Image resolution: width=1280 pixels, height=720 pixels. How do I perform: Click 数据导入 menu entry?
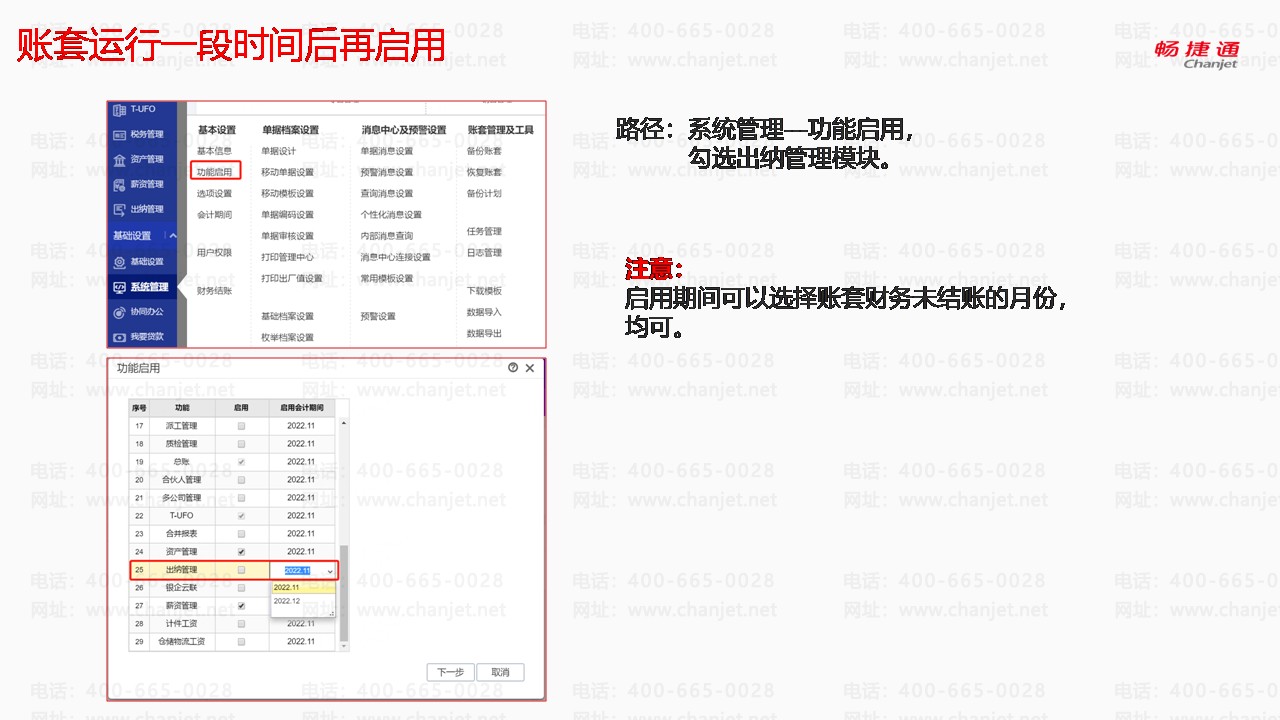(484, 312)
